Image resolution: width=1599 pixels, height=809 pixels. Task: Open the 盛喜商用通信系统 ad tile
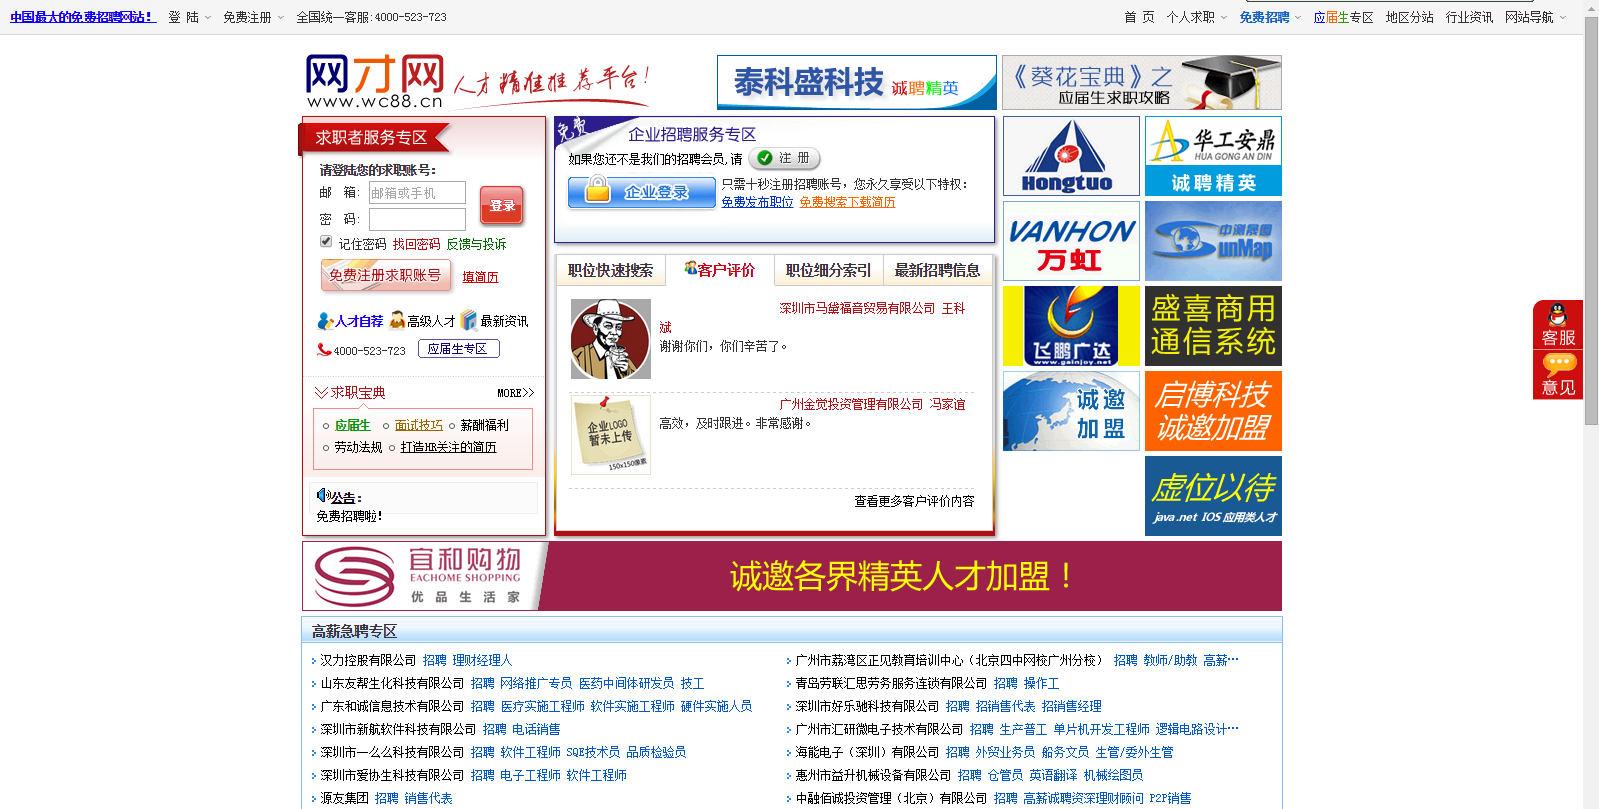[1213, 326]
